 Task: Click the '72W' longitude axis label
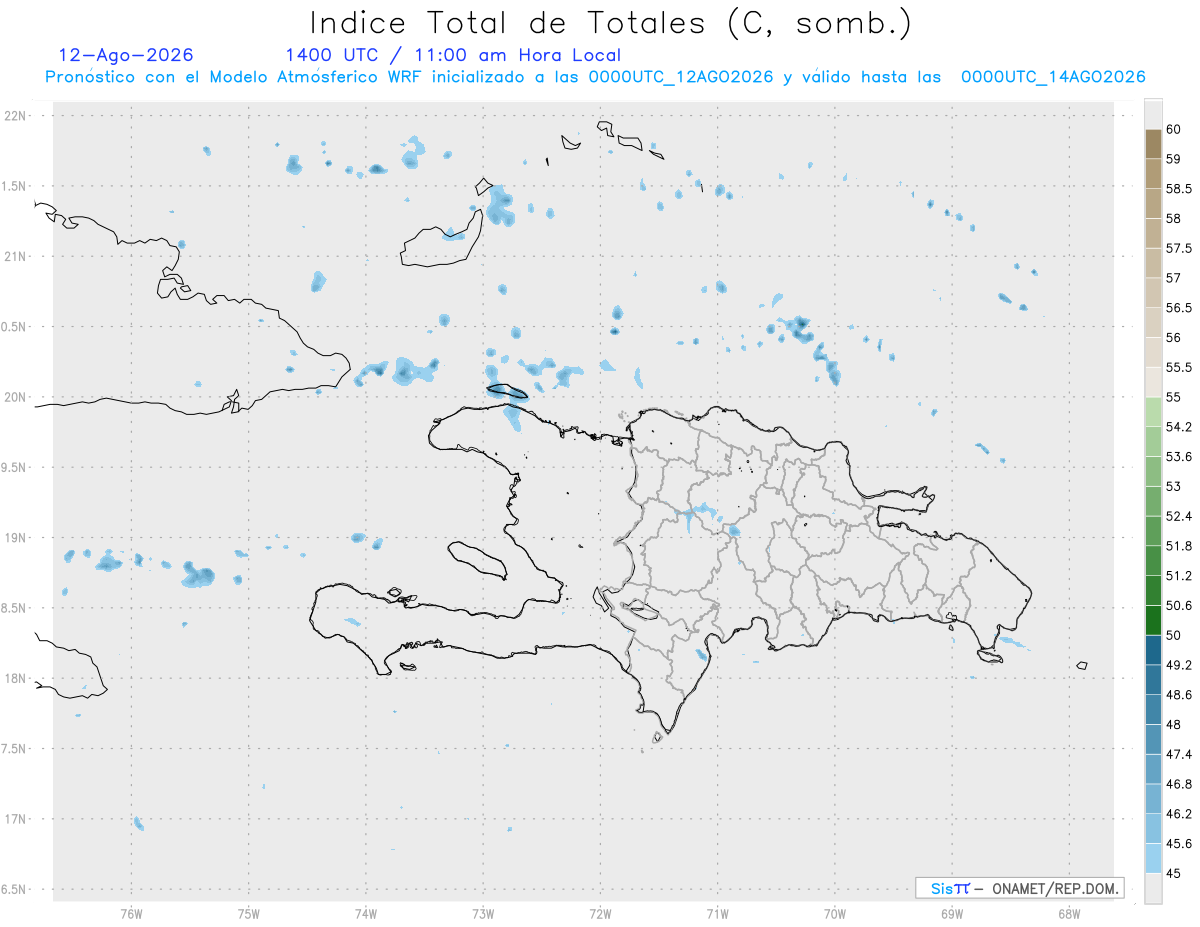(x=600, y=914)
